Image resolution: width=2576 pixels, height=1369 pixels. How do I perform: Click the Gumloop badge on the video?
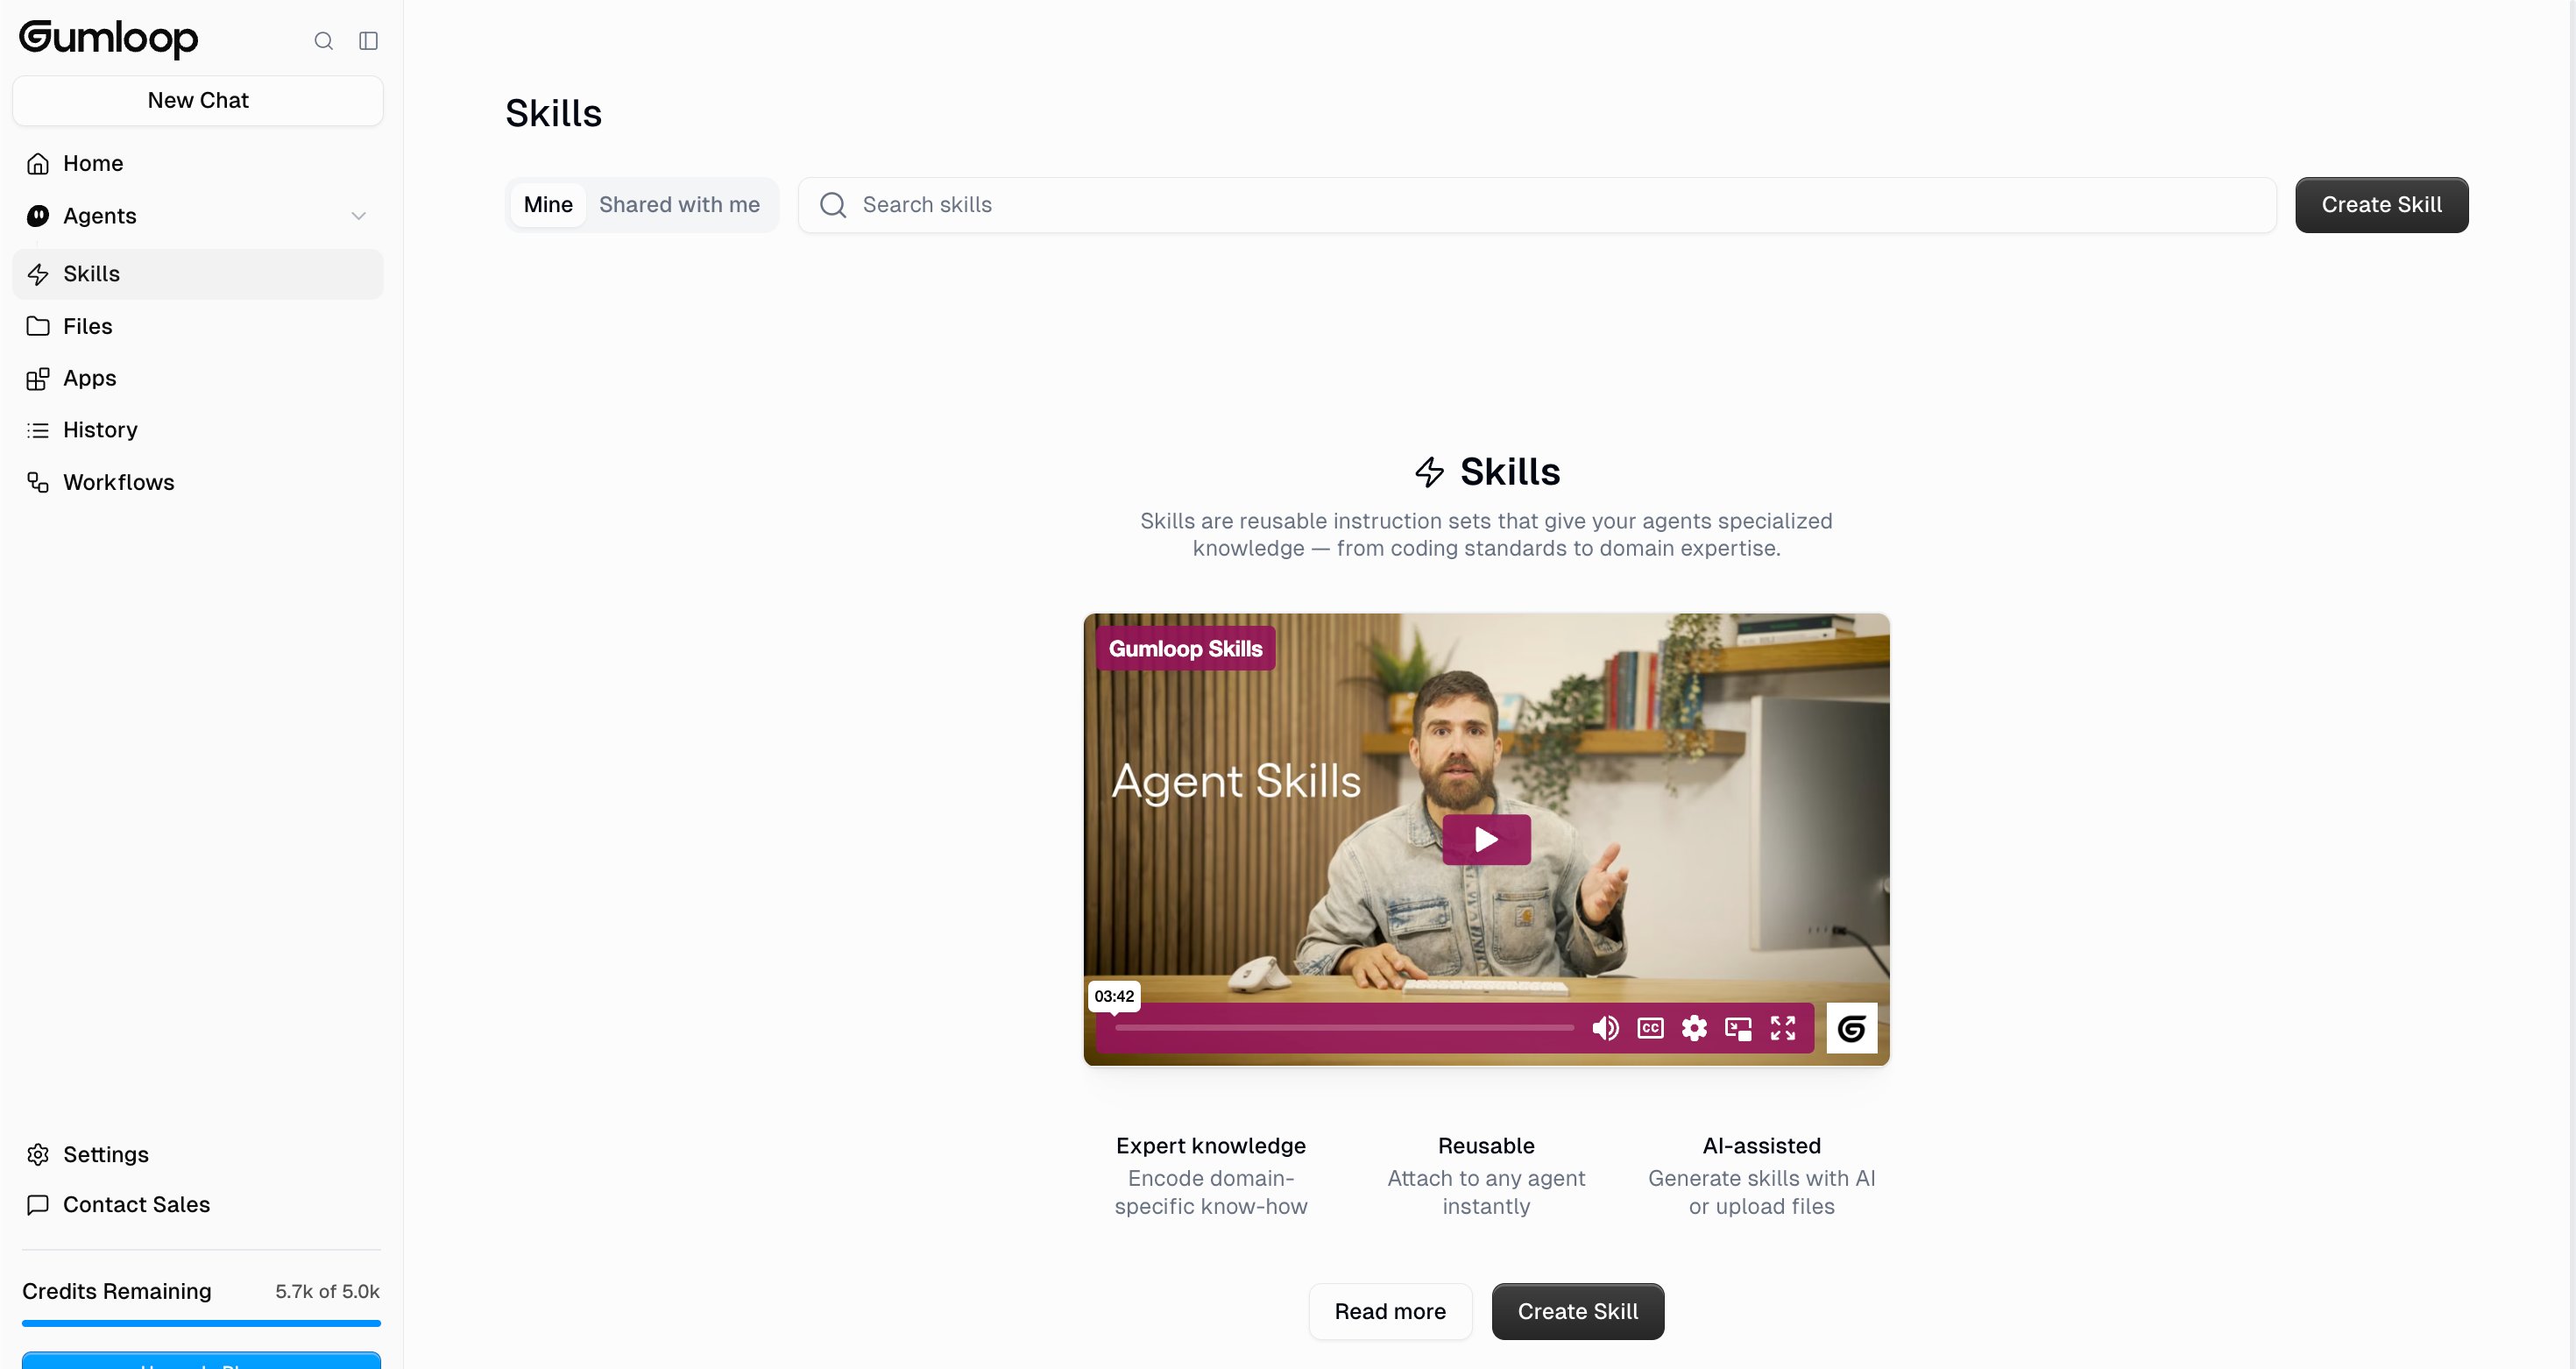[x=1851, y=1028]
